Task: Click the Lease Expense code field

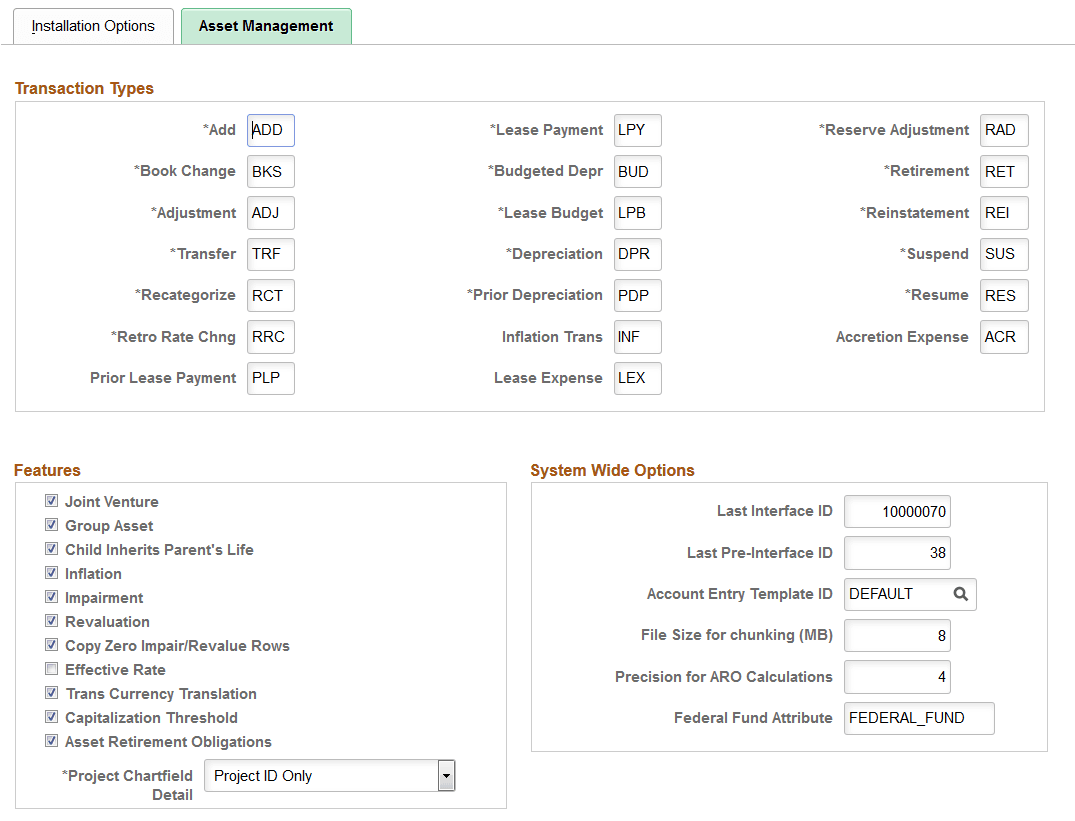Action: 637,378
